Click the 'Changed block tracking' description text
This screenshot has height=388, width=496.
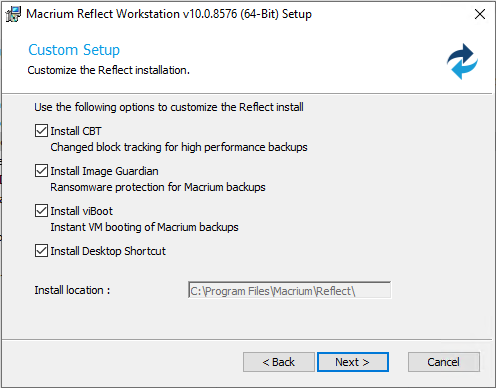pos(179,147)
